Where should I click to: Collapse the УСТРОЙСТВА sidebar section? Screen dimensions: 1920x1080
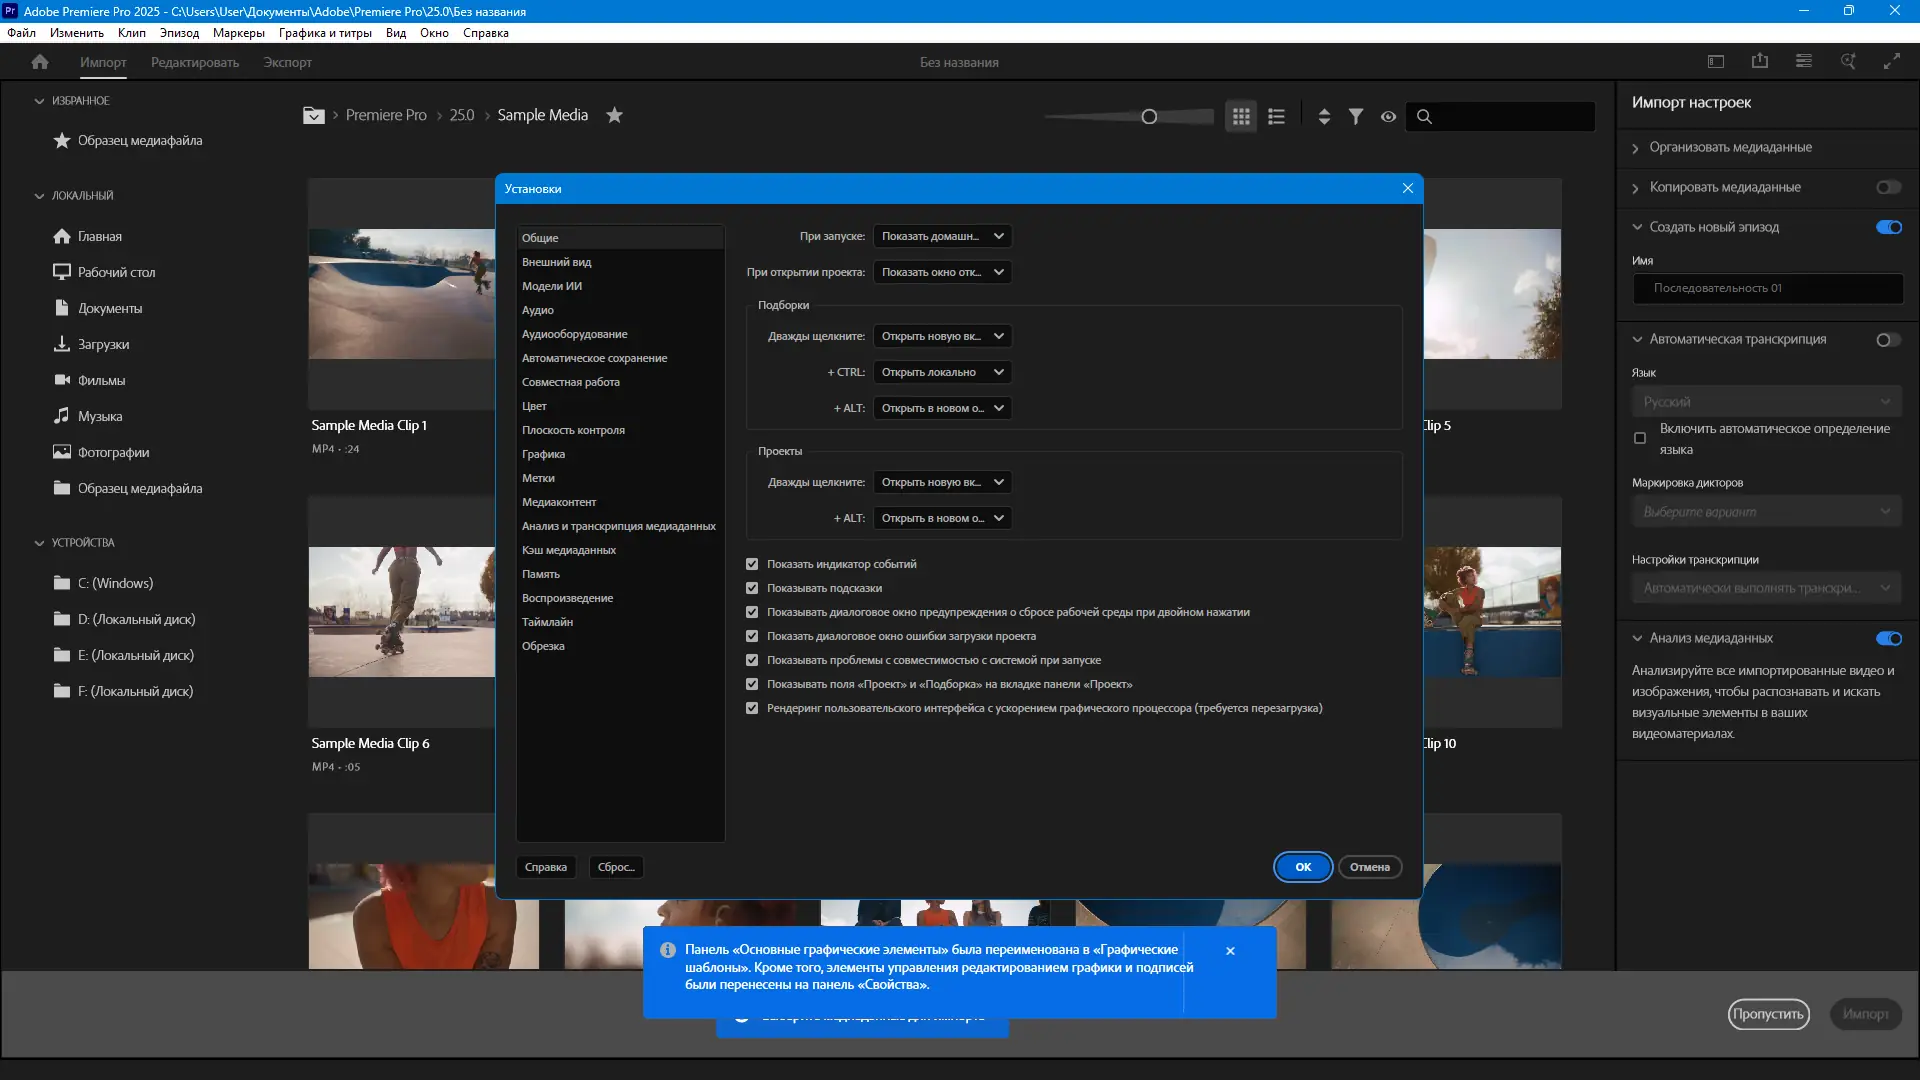(x=39, y=543)
